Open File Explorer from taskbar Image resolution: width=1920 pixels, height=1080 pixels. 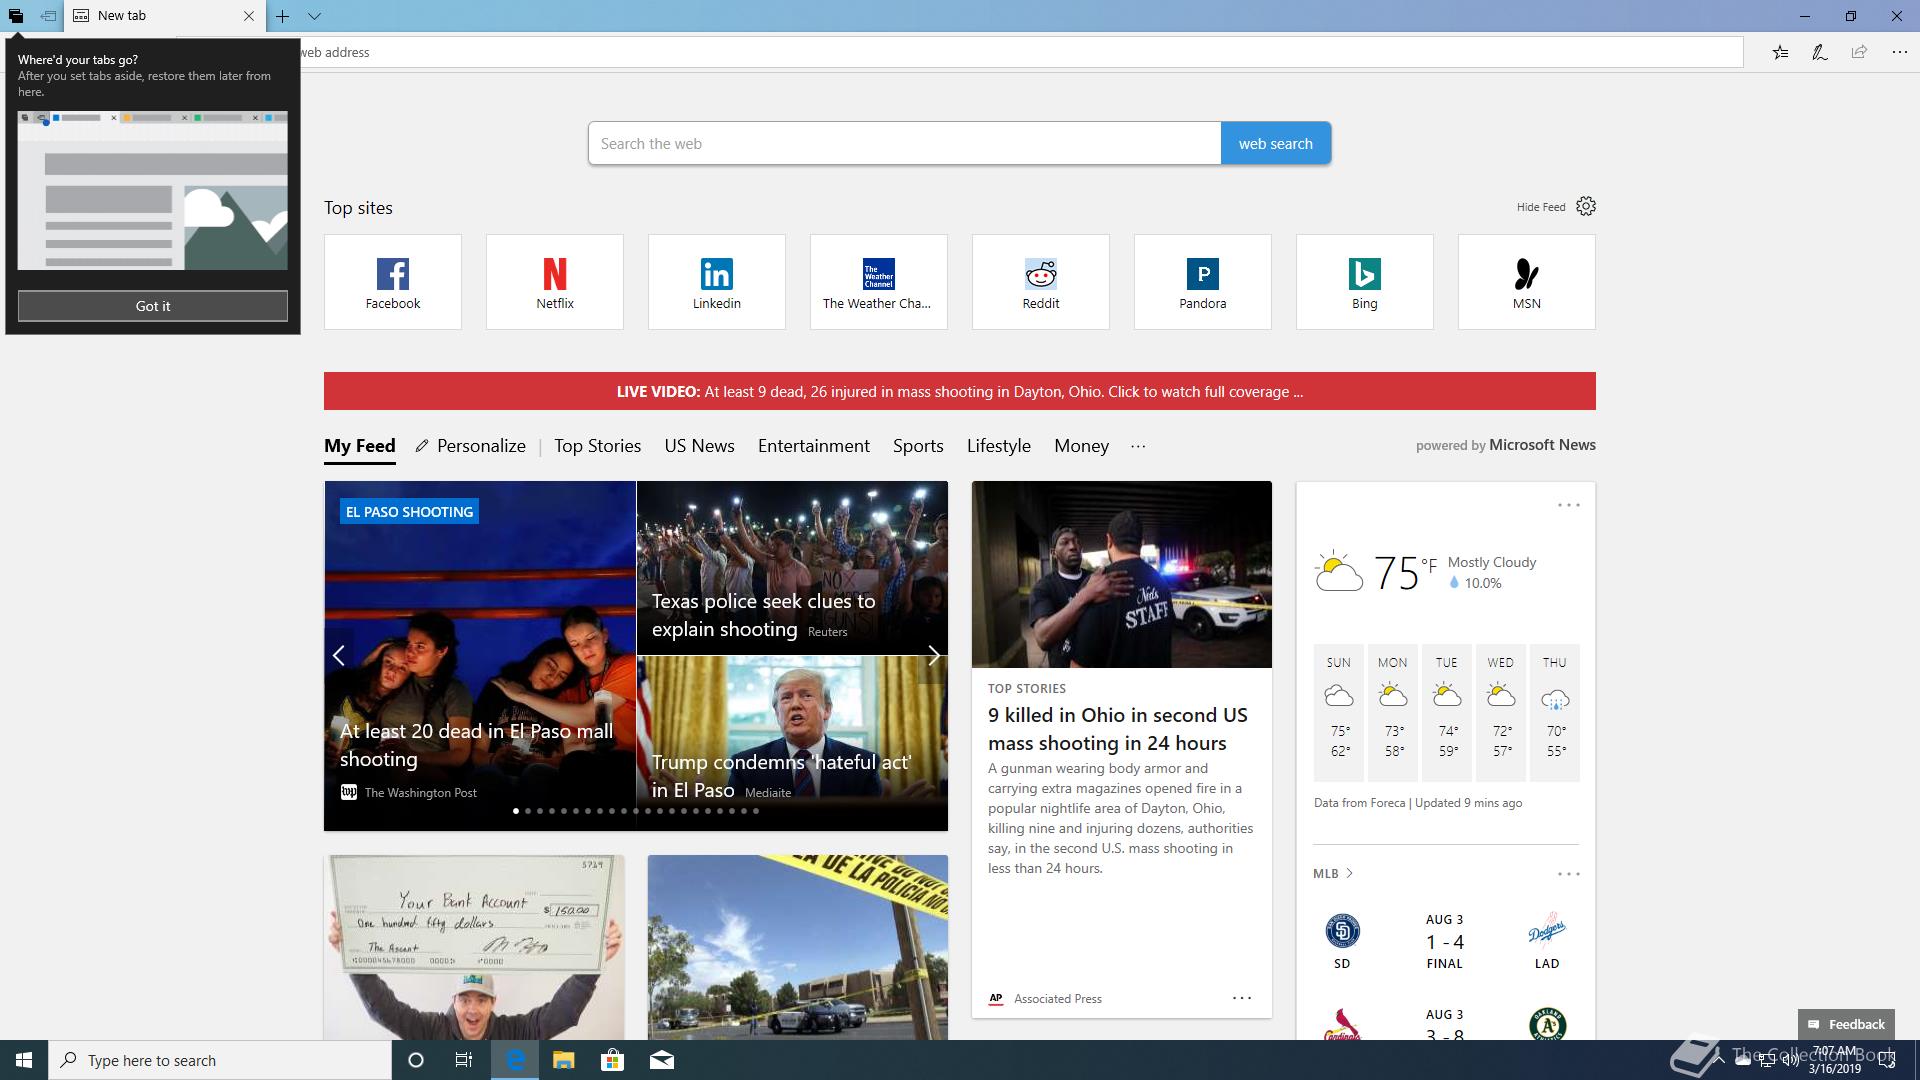(564, 1060)
